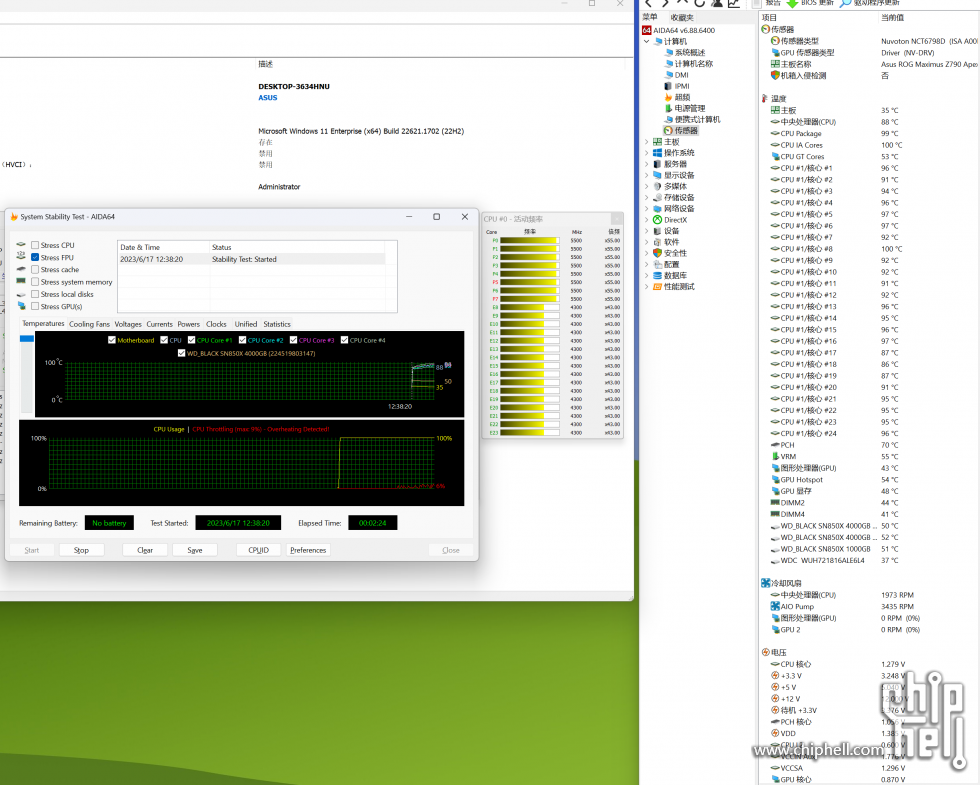Click the 温度 thermometer section icon

pos(764,98)
